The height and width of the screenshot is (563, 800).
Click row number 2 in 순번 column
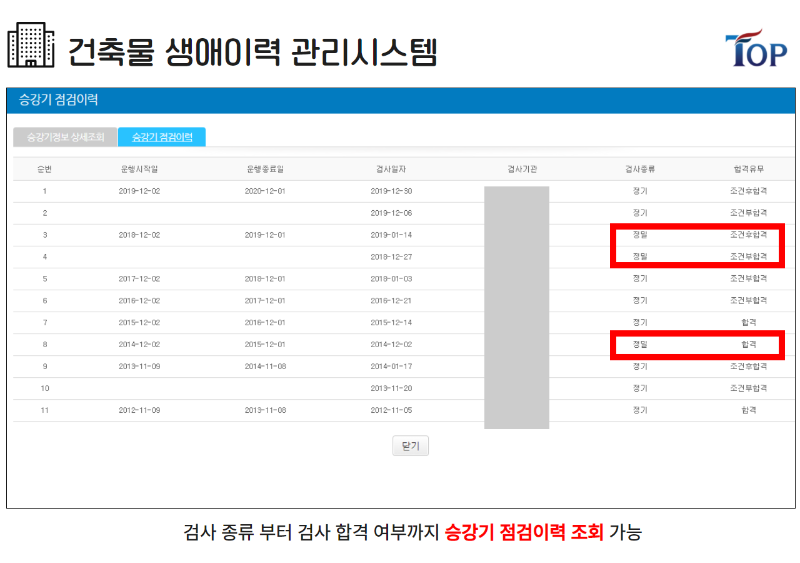[x=45, y=213]
